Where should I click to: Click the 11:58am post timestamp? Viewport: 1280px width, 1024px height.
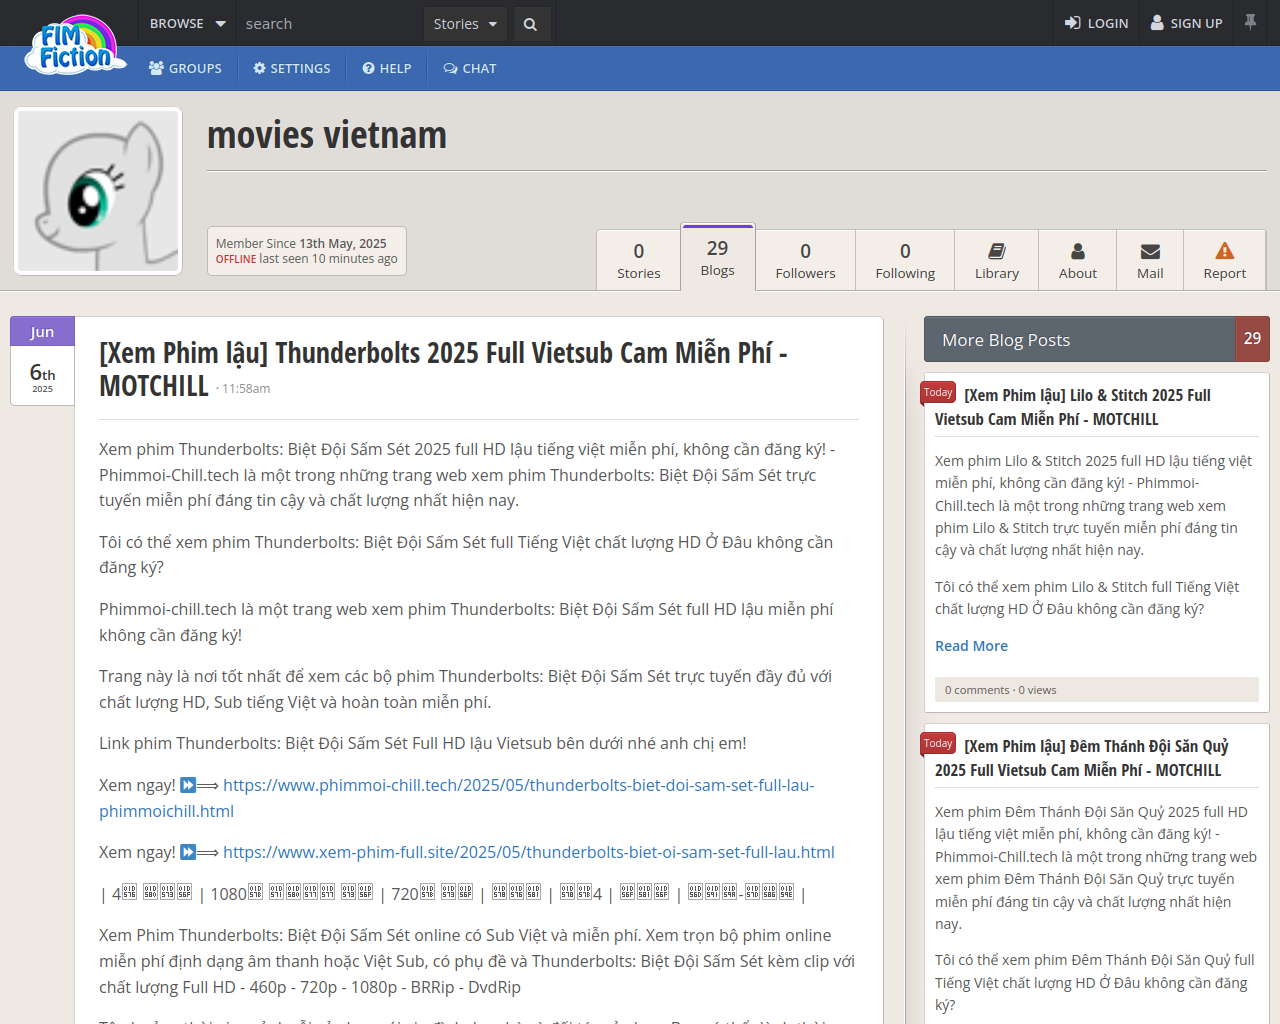coord(246,389)
